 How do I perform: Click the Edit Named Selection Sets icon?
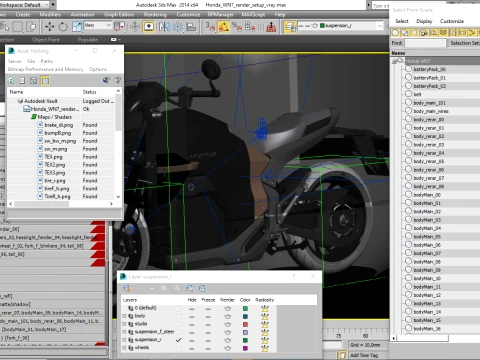[271, 26]
